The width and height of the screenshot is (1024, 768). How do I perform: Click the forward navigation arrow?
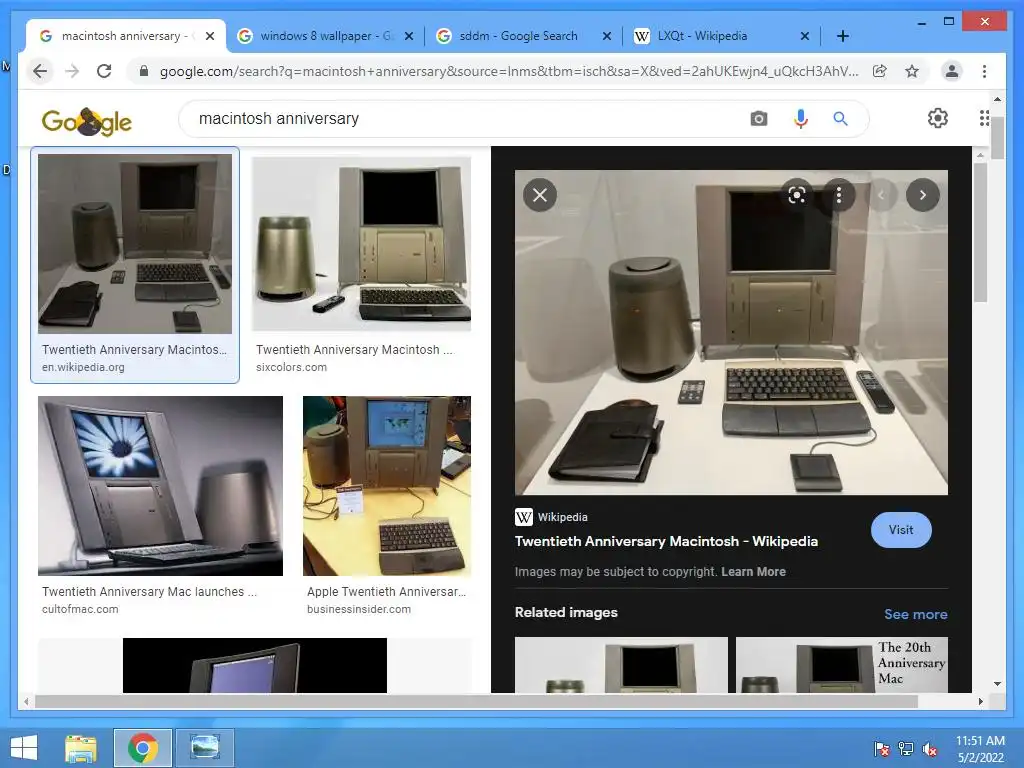coord(72,71)
